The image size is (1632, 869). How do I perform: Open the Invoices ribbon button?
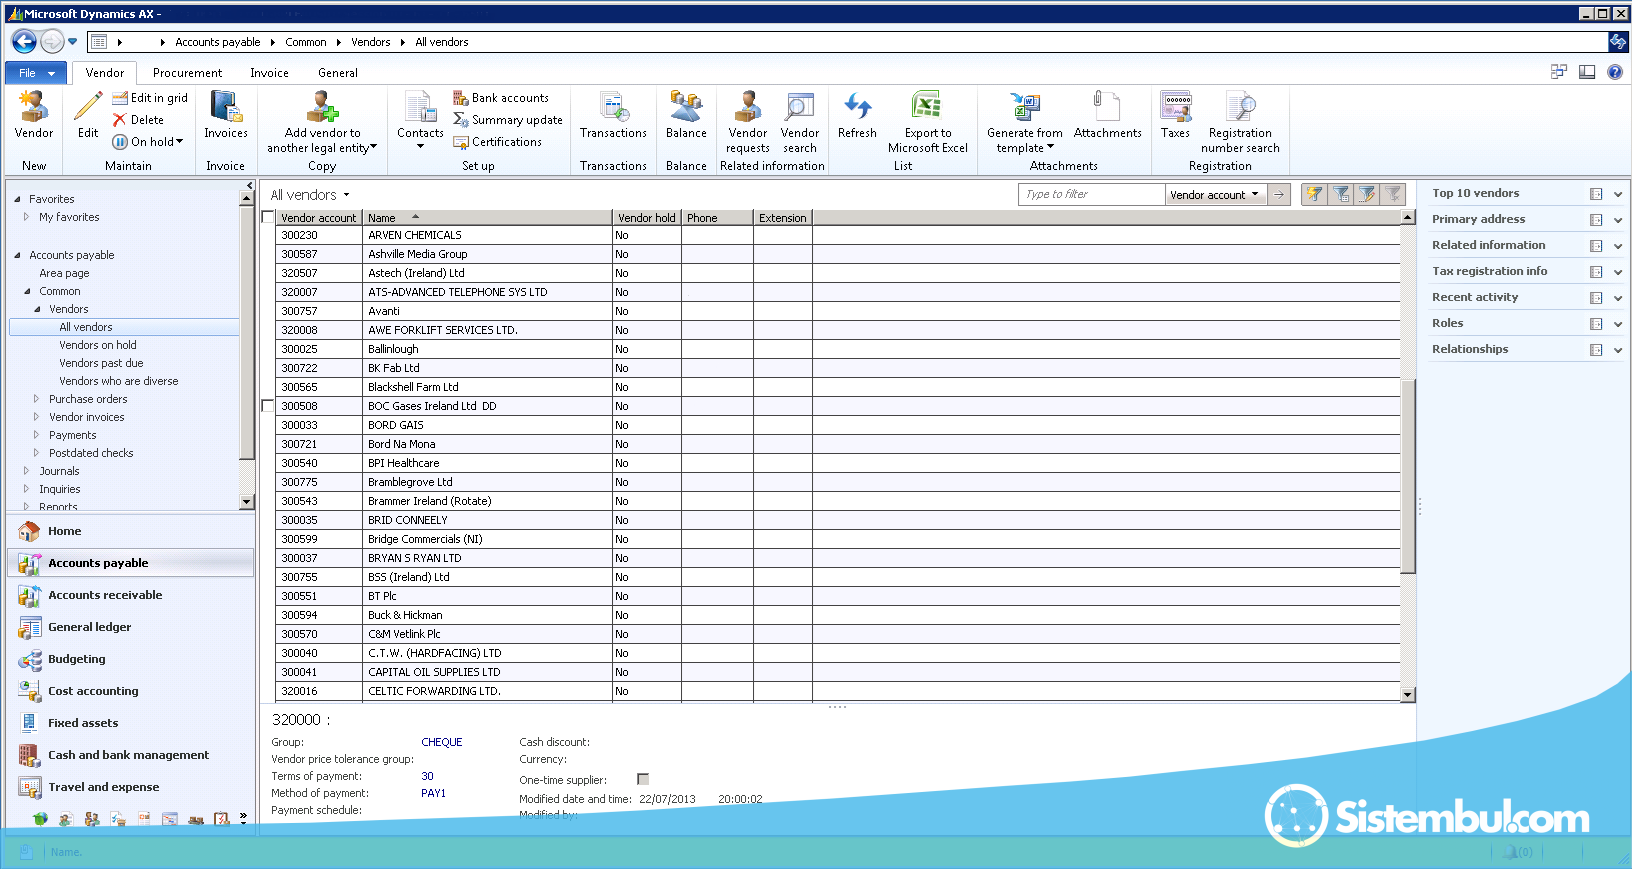coord(226,115)
